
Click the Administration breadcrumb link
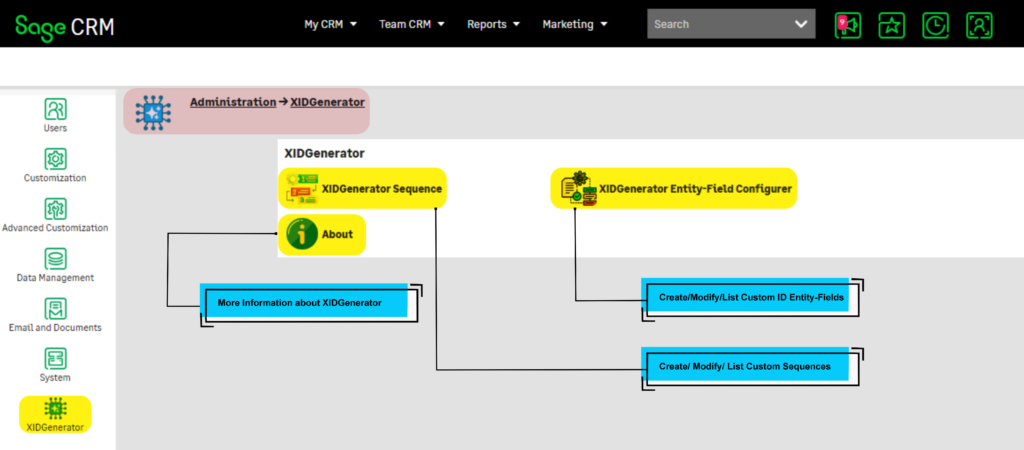[x=232, y=102]
